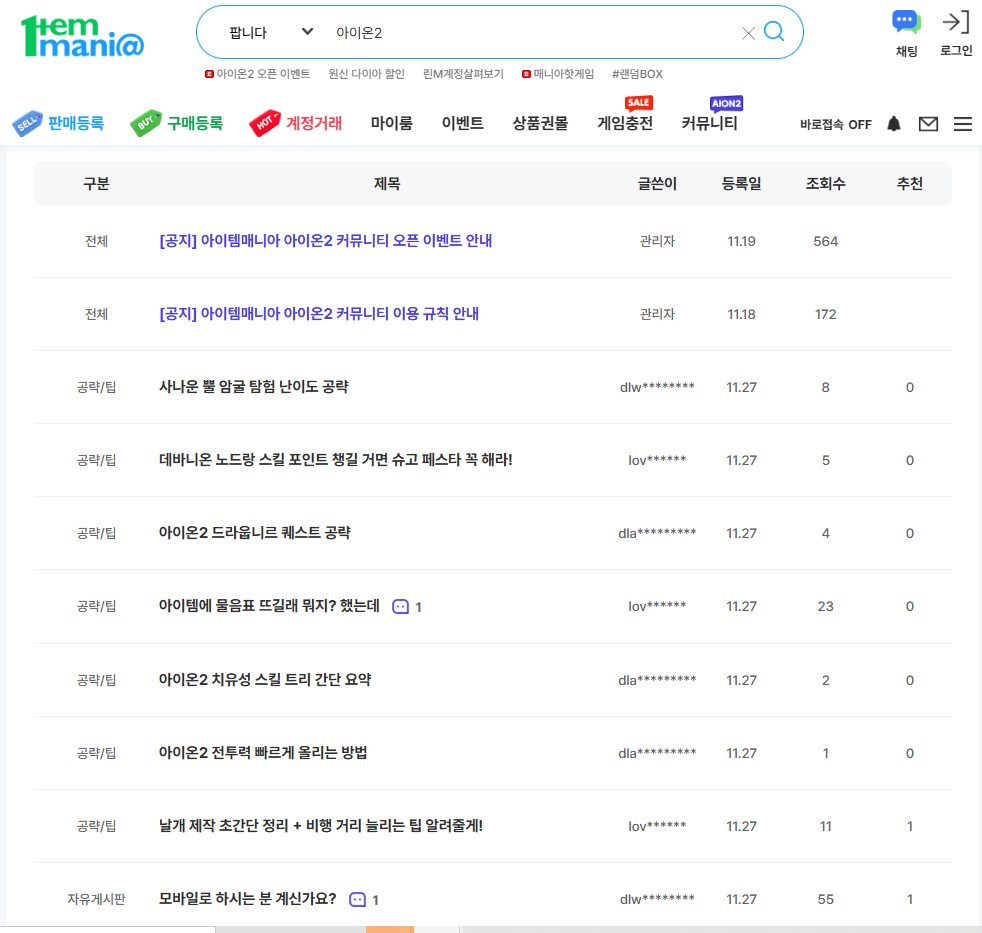Click 원신 다이아 할인 quick link
The width and height of the screenshot is (982, 933).
[366, 74]
